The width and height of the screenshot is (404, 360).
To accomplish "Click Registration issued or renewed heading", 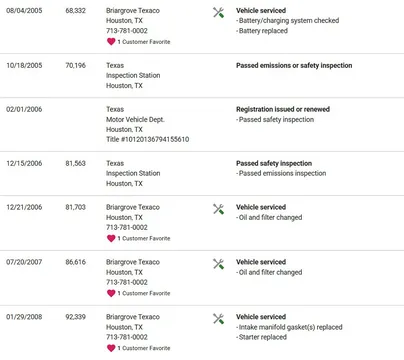I will [283, 109].
